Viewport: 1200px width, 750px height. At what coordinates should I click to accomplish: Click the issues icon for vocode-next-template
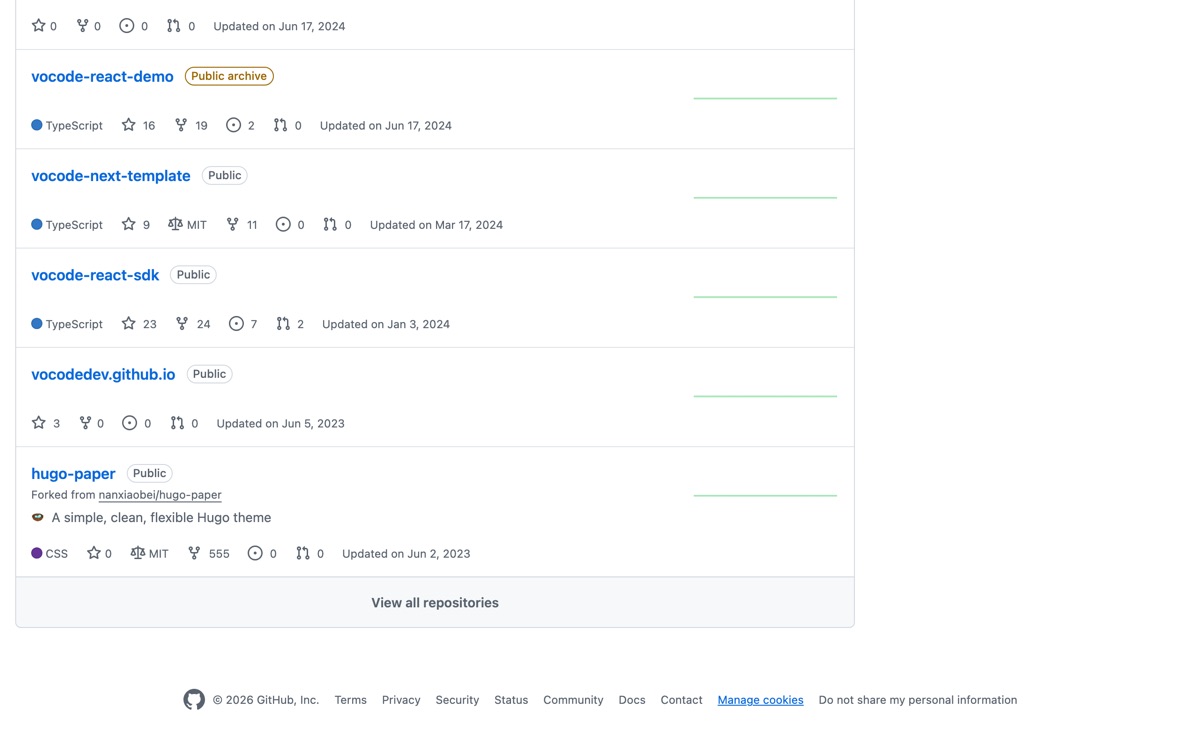(x=283, y=224)
